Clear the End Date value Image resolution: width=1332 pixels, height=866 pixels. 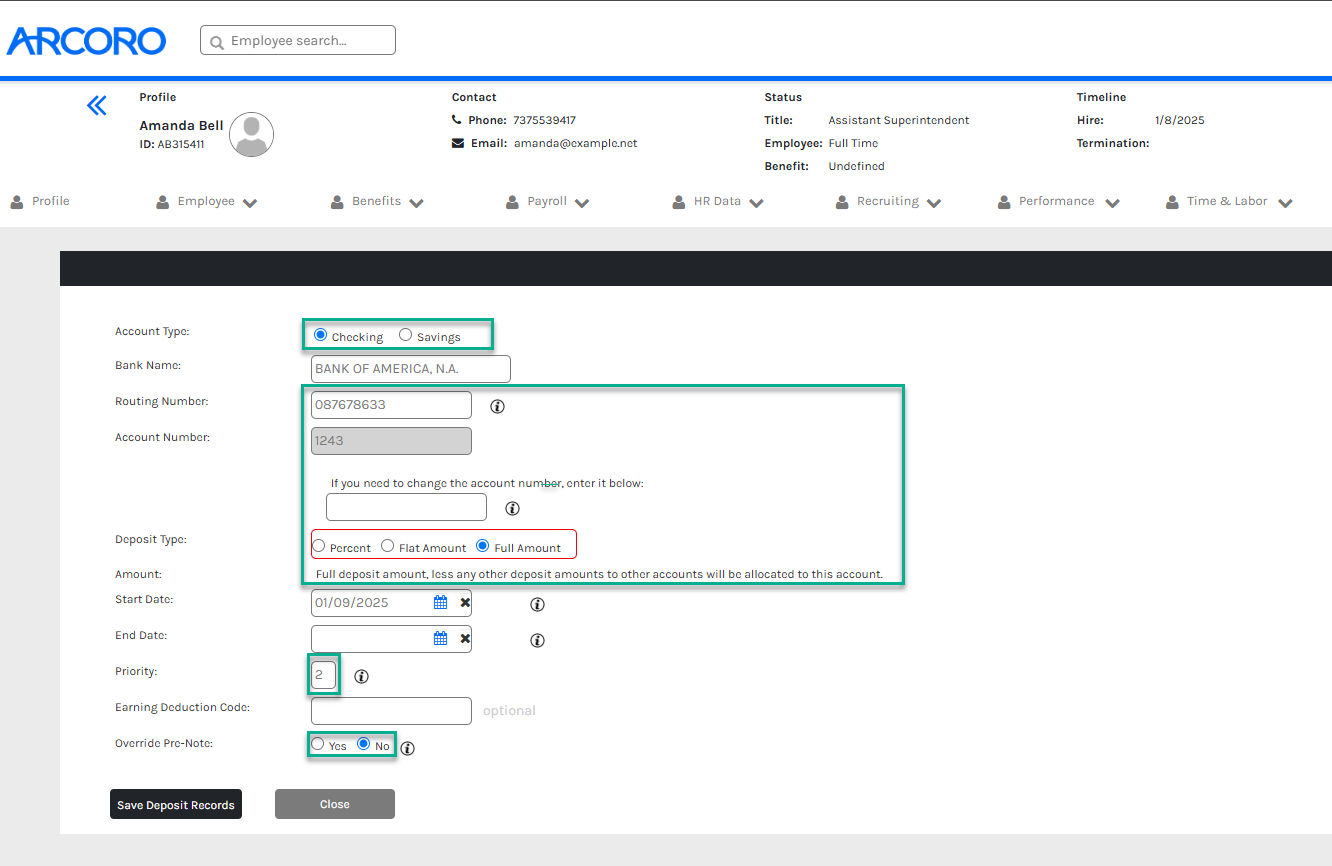click(x=464, y=638)
